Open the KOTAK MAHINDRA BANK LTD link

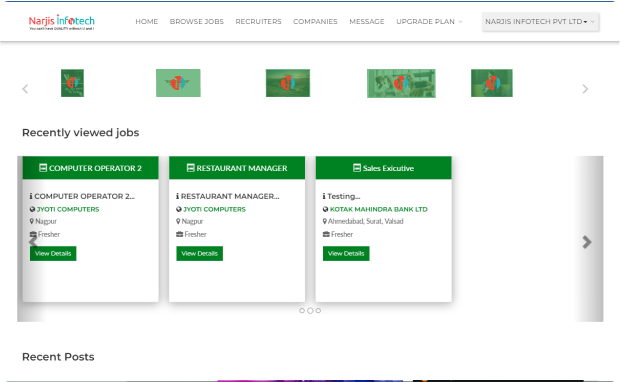click(x=379, y=209)
